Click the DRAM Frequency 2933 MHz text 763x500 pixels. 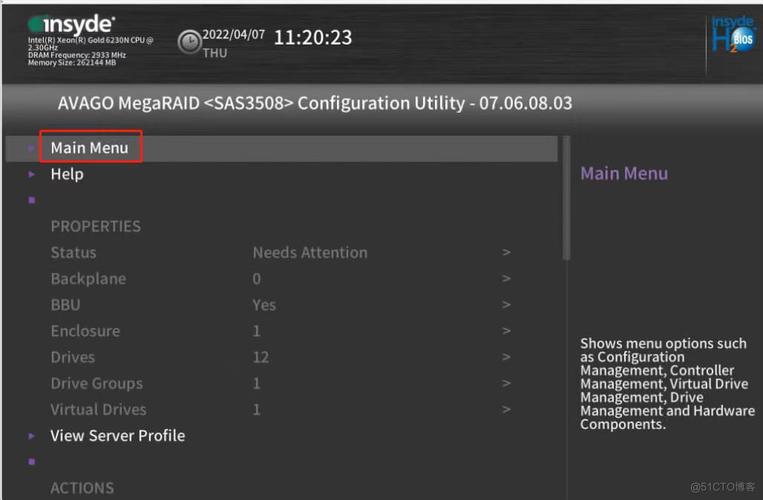coord(76,55)
